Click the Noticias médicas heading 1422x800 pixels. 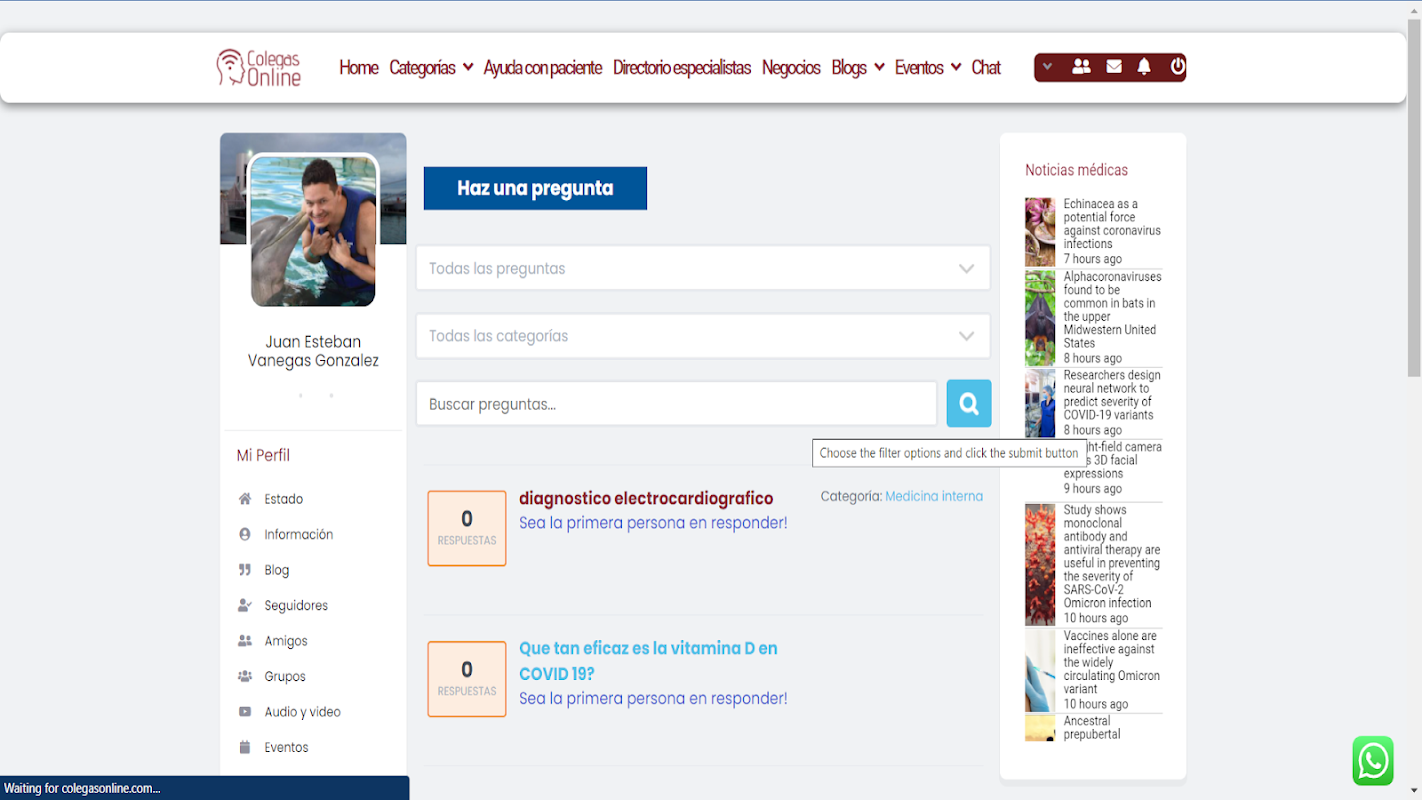(1076, 170)
